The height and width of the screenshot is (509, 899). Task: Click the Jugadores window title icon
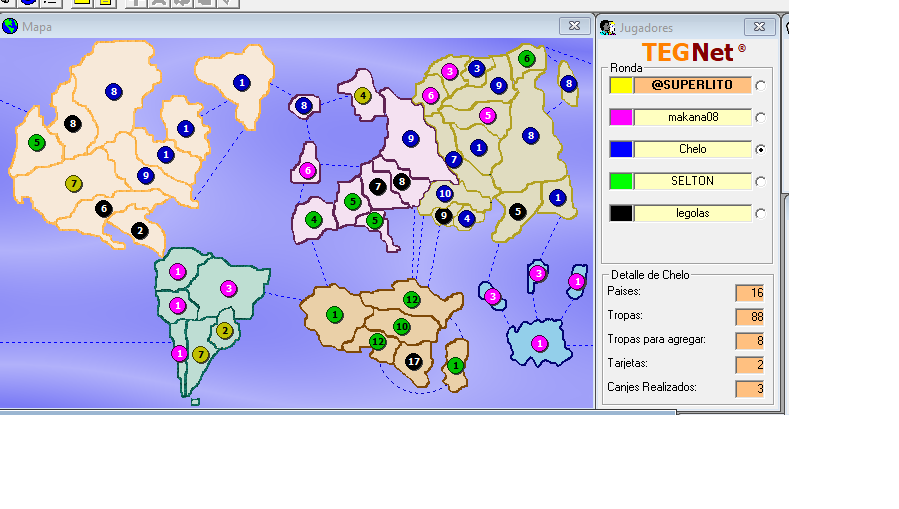pyautogui.click(x=607, y=27)
